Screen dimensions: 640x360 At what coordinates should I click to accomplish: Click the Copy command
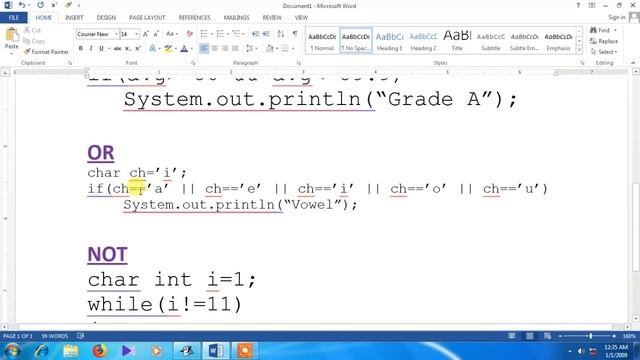[34, 41]
